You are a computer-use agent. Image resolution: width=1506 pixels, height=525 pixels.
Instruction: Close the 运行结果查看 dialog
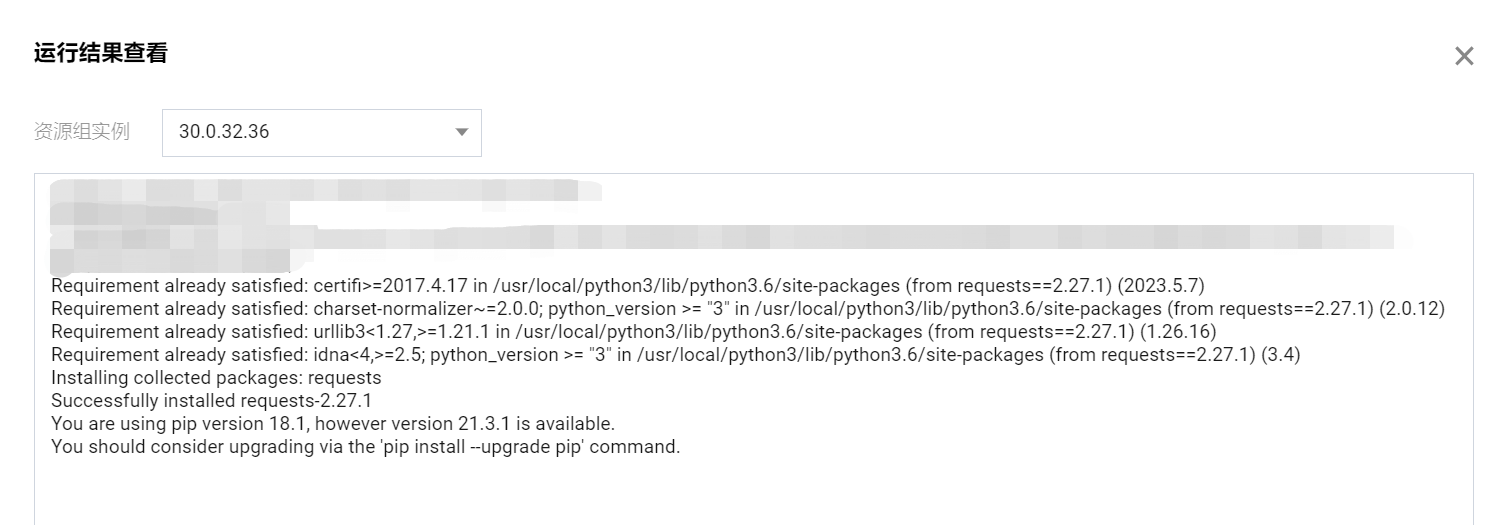coord(1464,56)
